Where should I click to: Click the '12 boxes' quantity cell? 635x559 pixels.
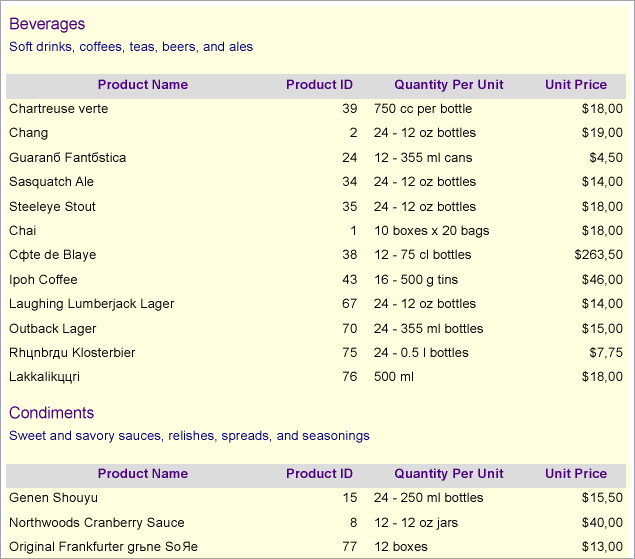pyautogui.click(x=401, y=547)
